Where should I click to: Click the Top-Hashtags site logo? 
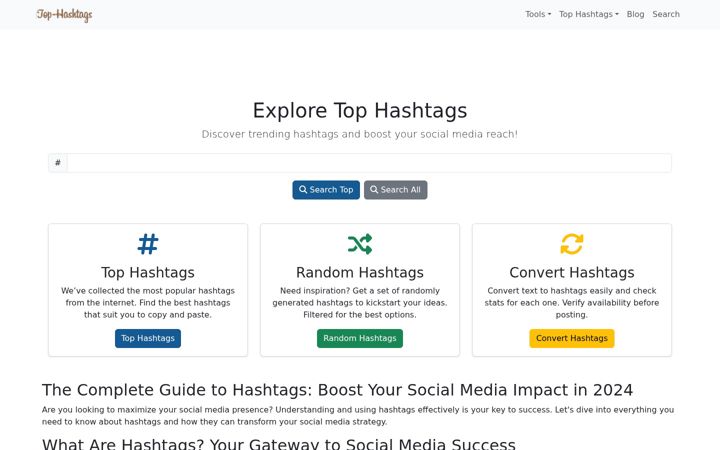(x=64, y=15)
